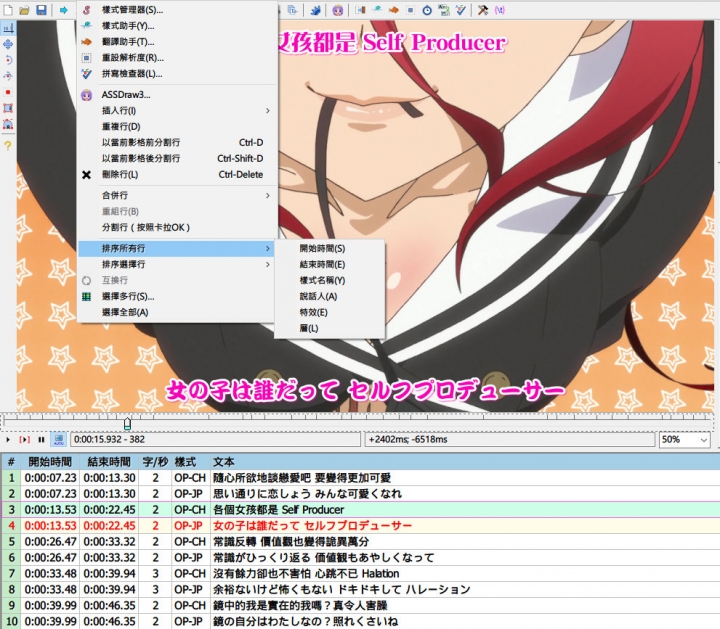720x629 pixels.
Task: Select the rotate on XY axes tool
Action: 8,76
